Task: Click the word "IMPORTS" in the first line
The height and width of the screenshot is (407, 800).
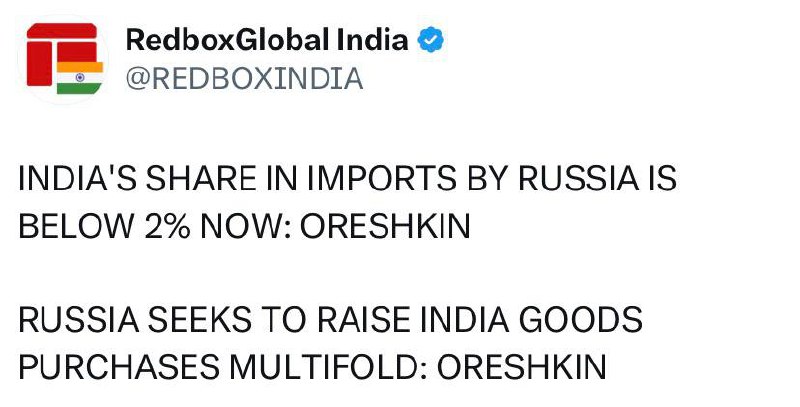Action: pos(382,181)
